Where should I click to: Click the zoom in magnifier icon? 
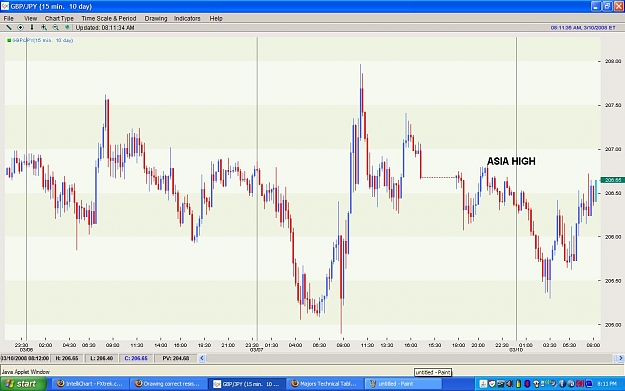[44, 28]
